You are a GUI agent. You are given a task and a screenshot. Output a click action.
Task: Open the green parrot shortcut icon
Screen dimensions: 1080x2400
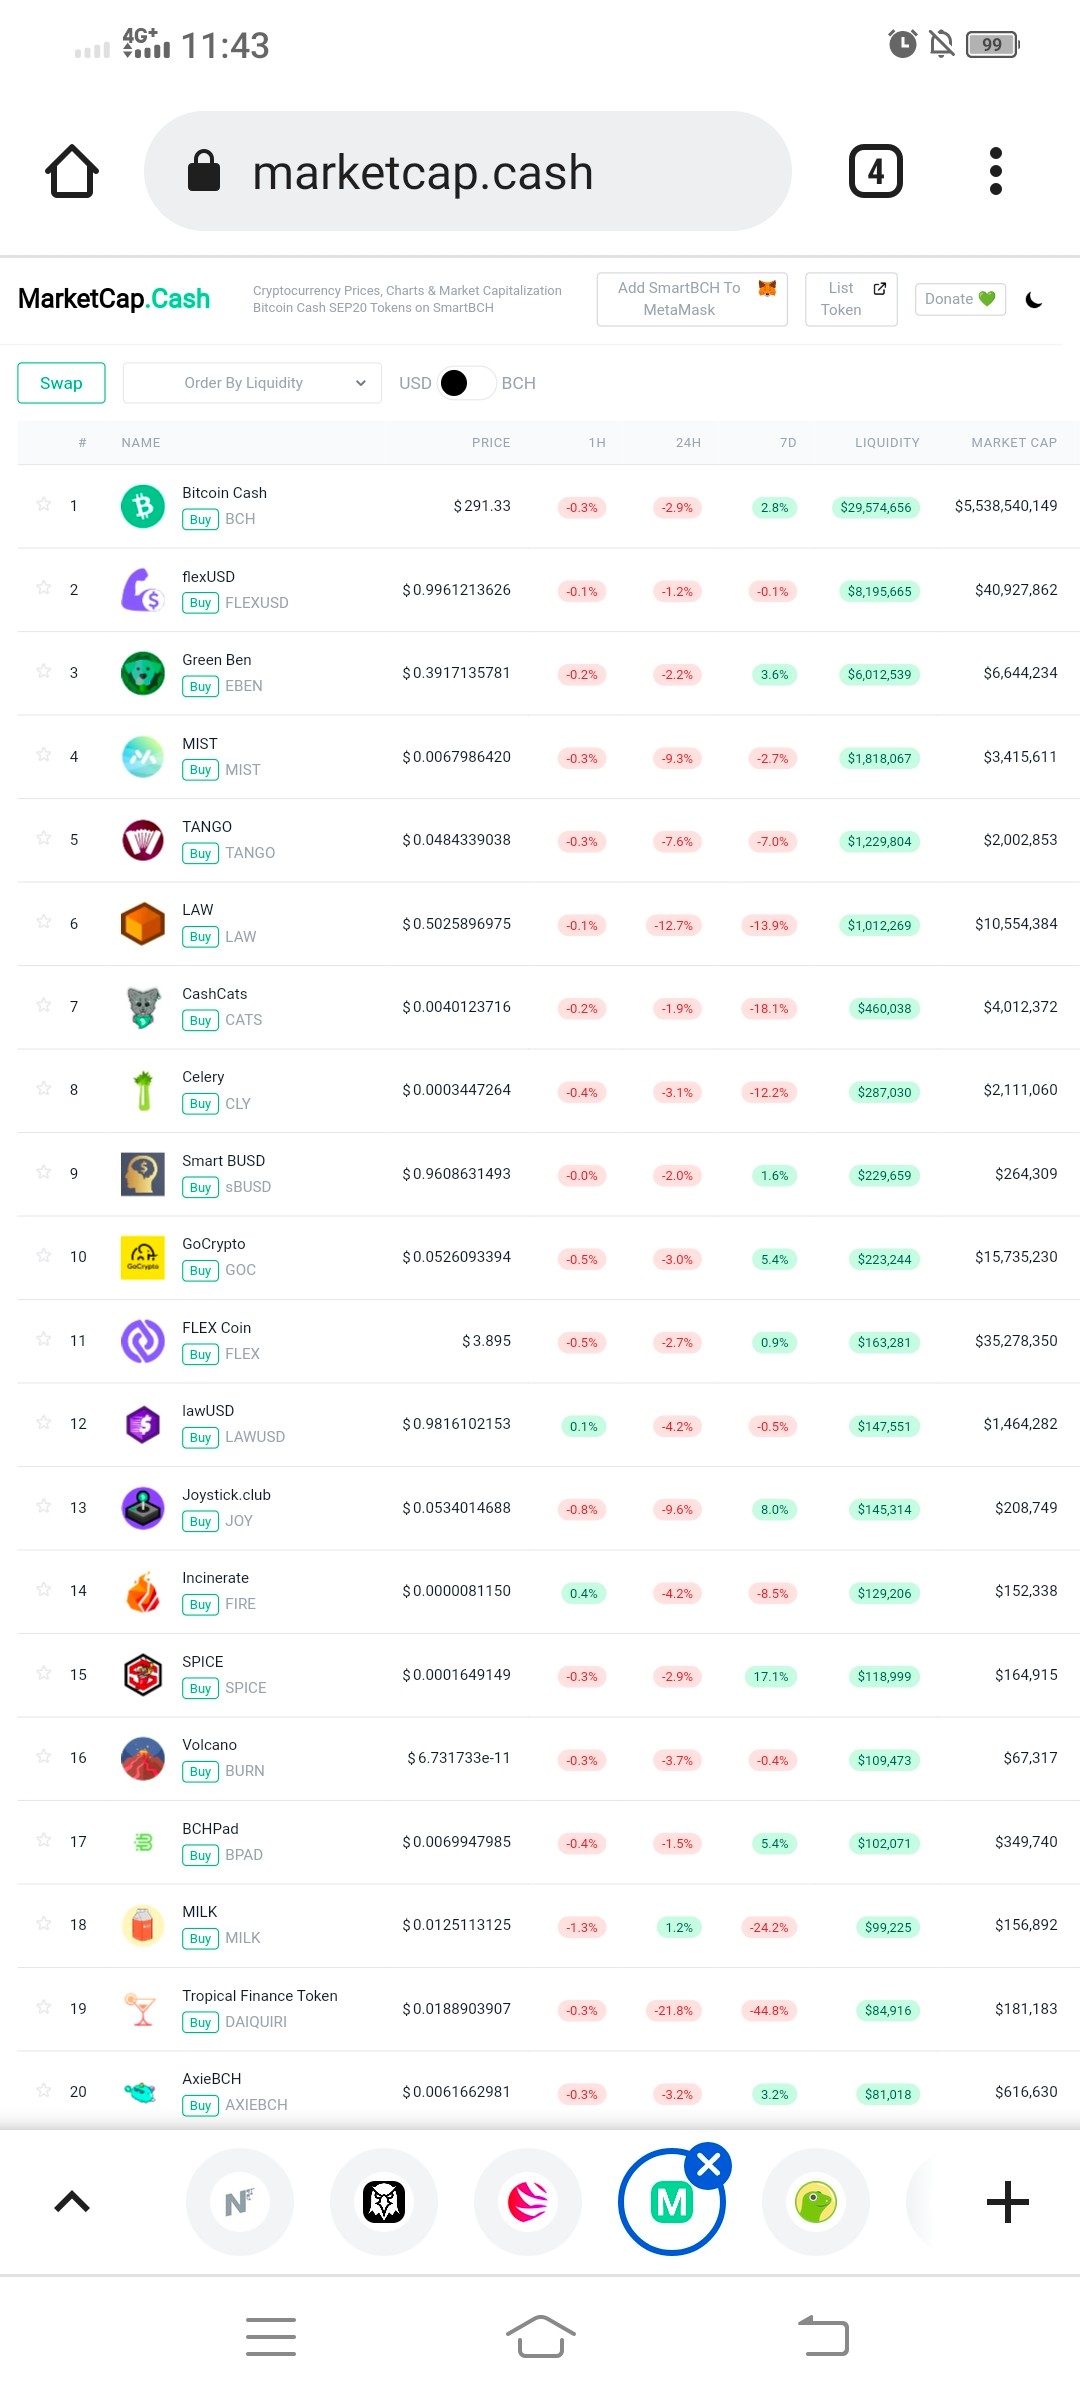[816, 2202]
